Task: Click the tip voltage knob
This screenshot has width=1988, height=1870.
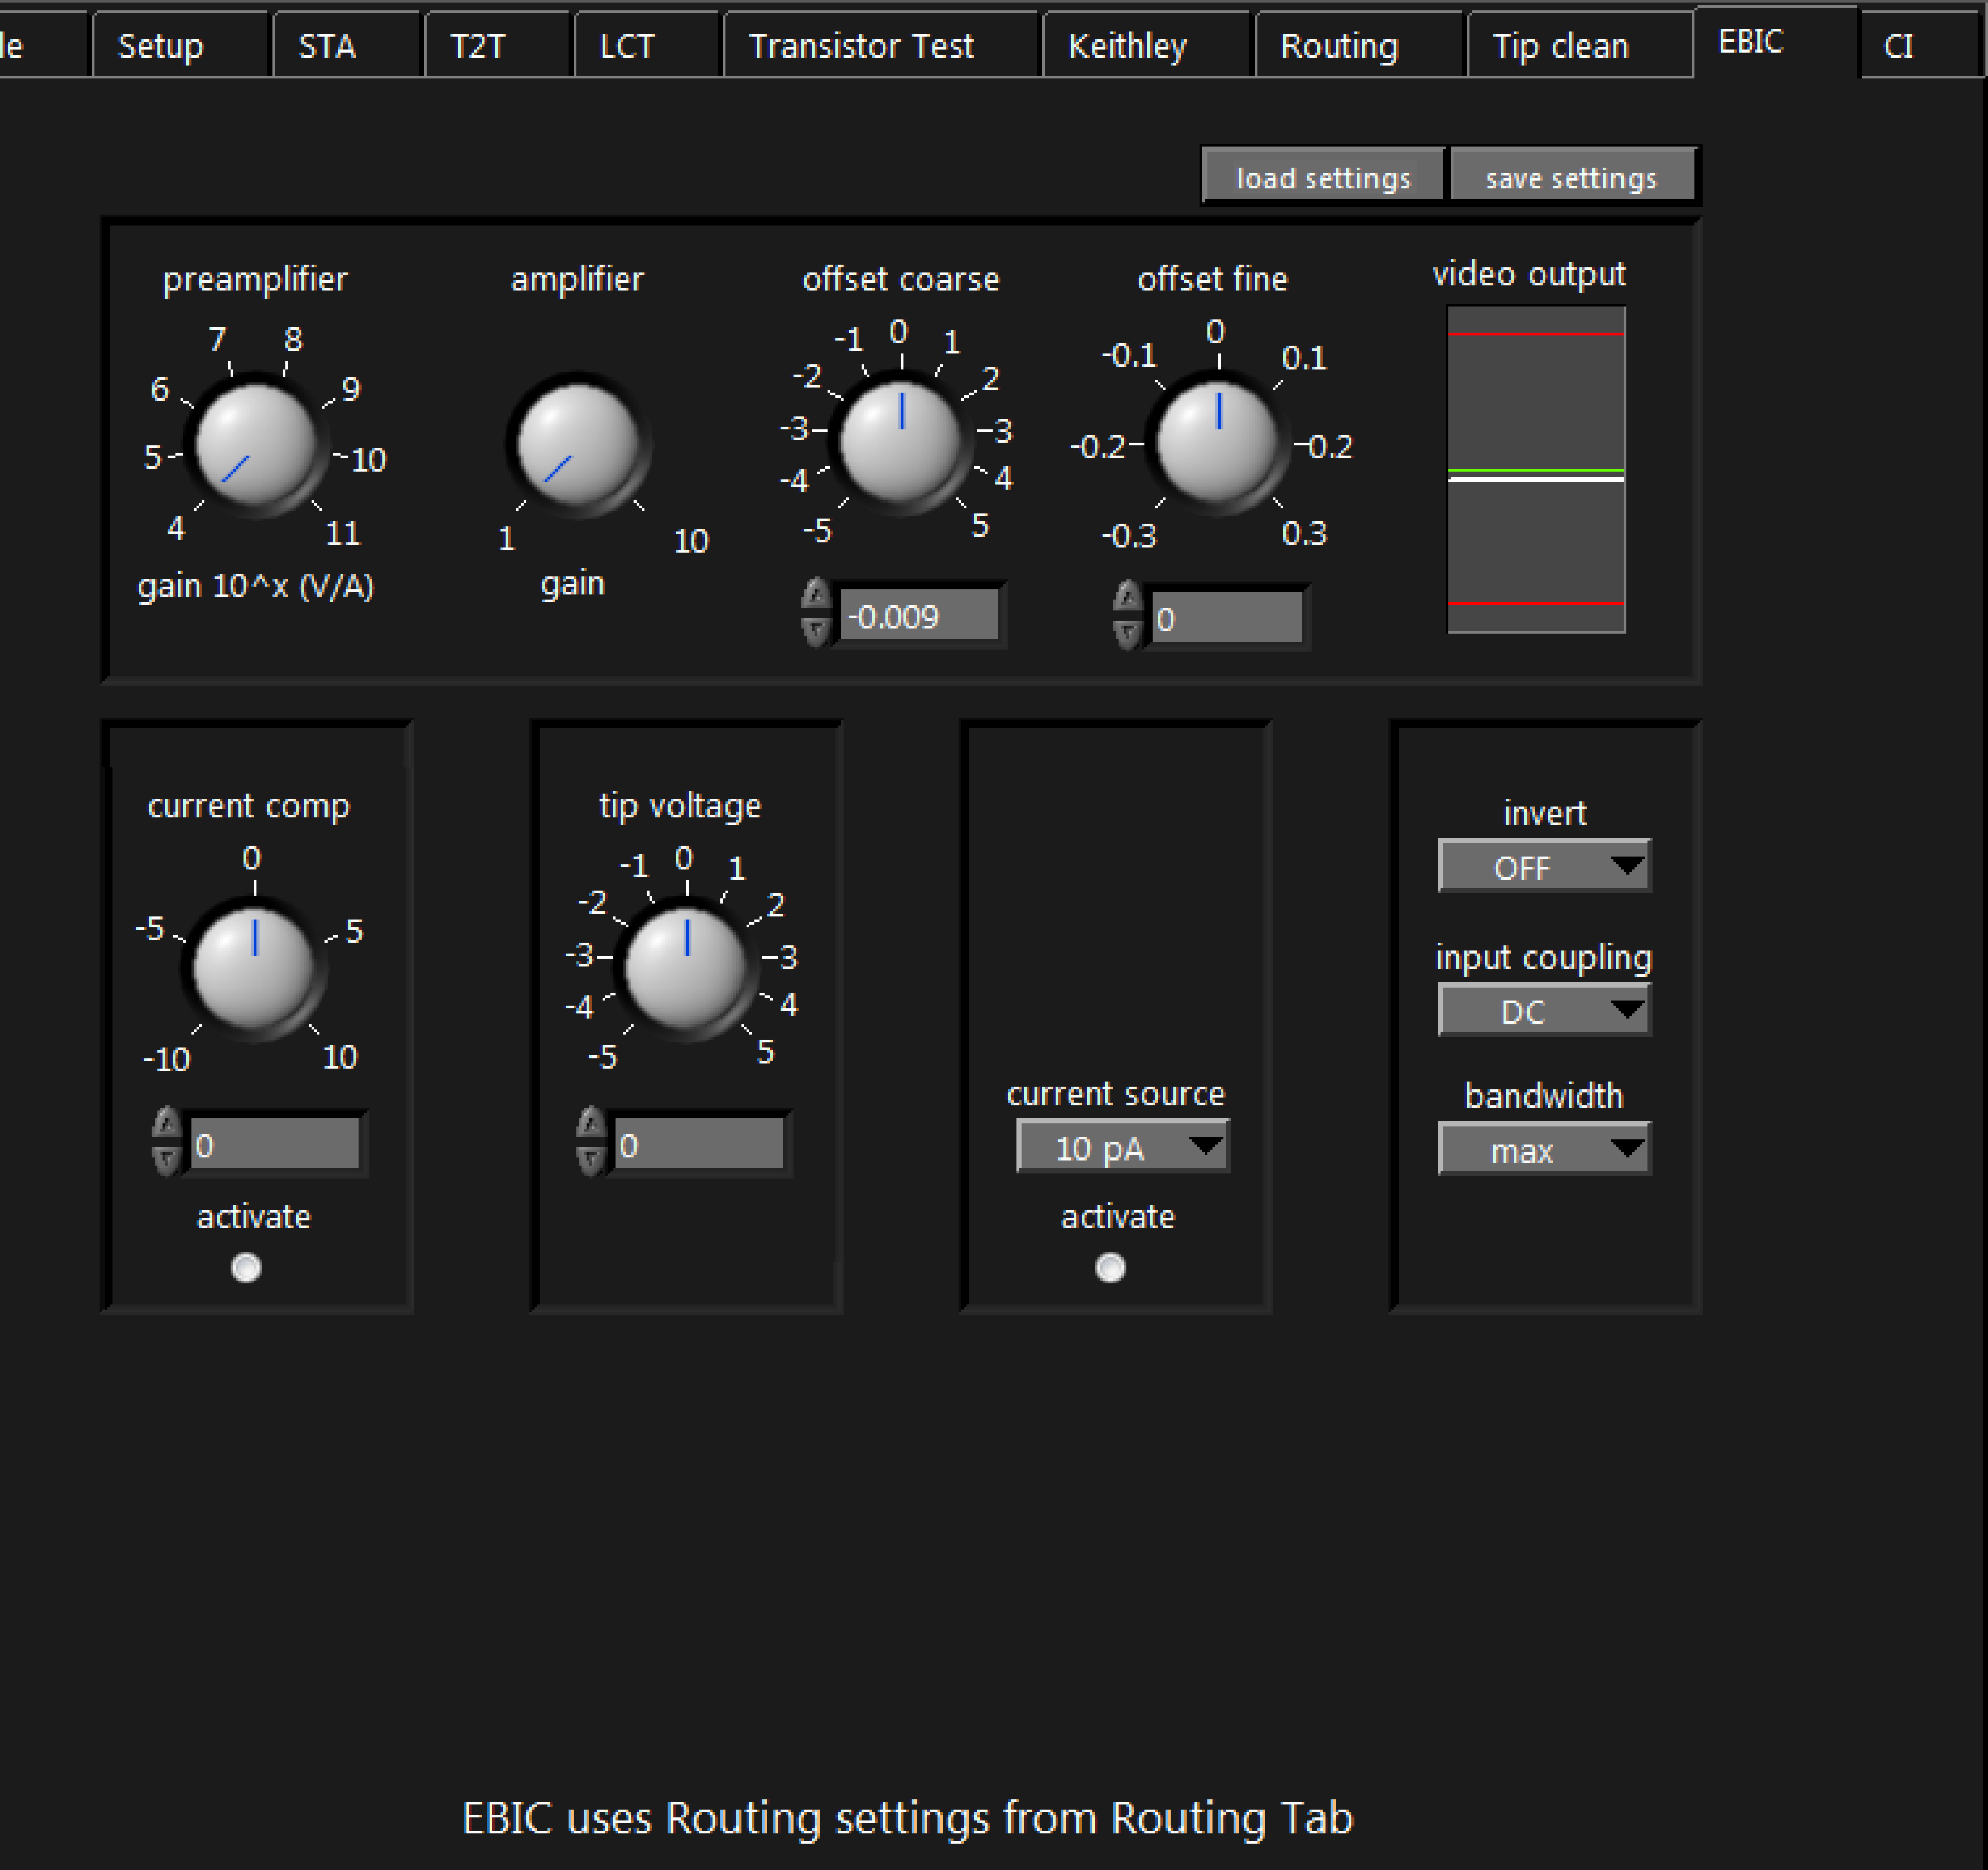Action: point(685,967)
